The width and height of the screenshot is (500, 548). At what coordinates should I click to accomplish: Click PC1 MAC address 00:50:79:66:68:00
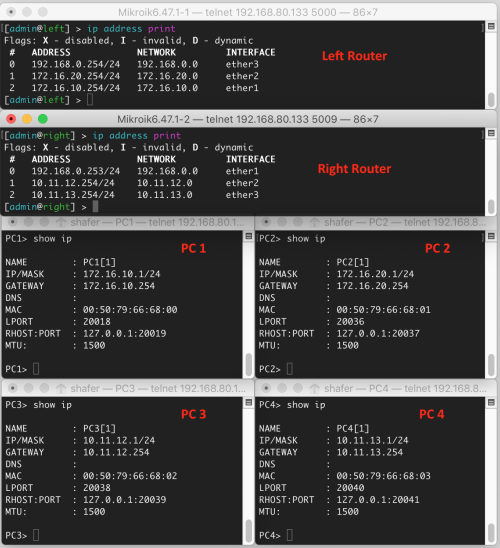click(x=130, y=310)
